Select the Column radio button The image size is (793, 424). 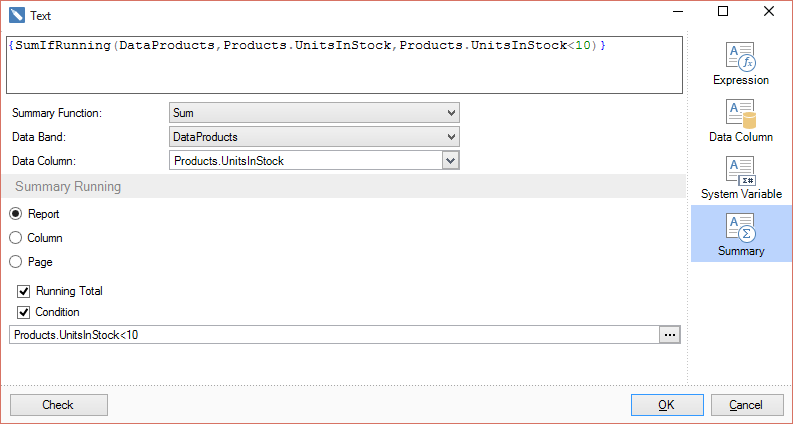pyautogui.click(x=16, y=238)
